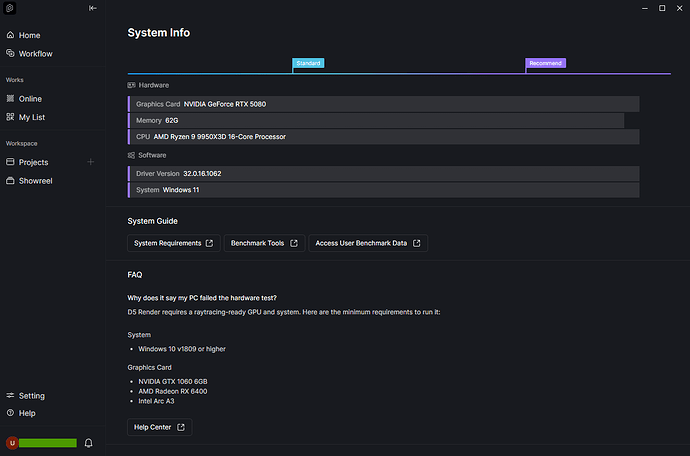The height and width of the screenshot is (456, 690).
Task: Add a new project with the plus icon
Action: pyautogui.click(x=91, y=162)
